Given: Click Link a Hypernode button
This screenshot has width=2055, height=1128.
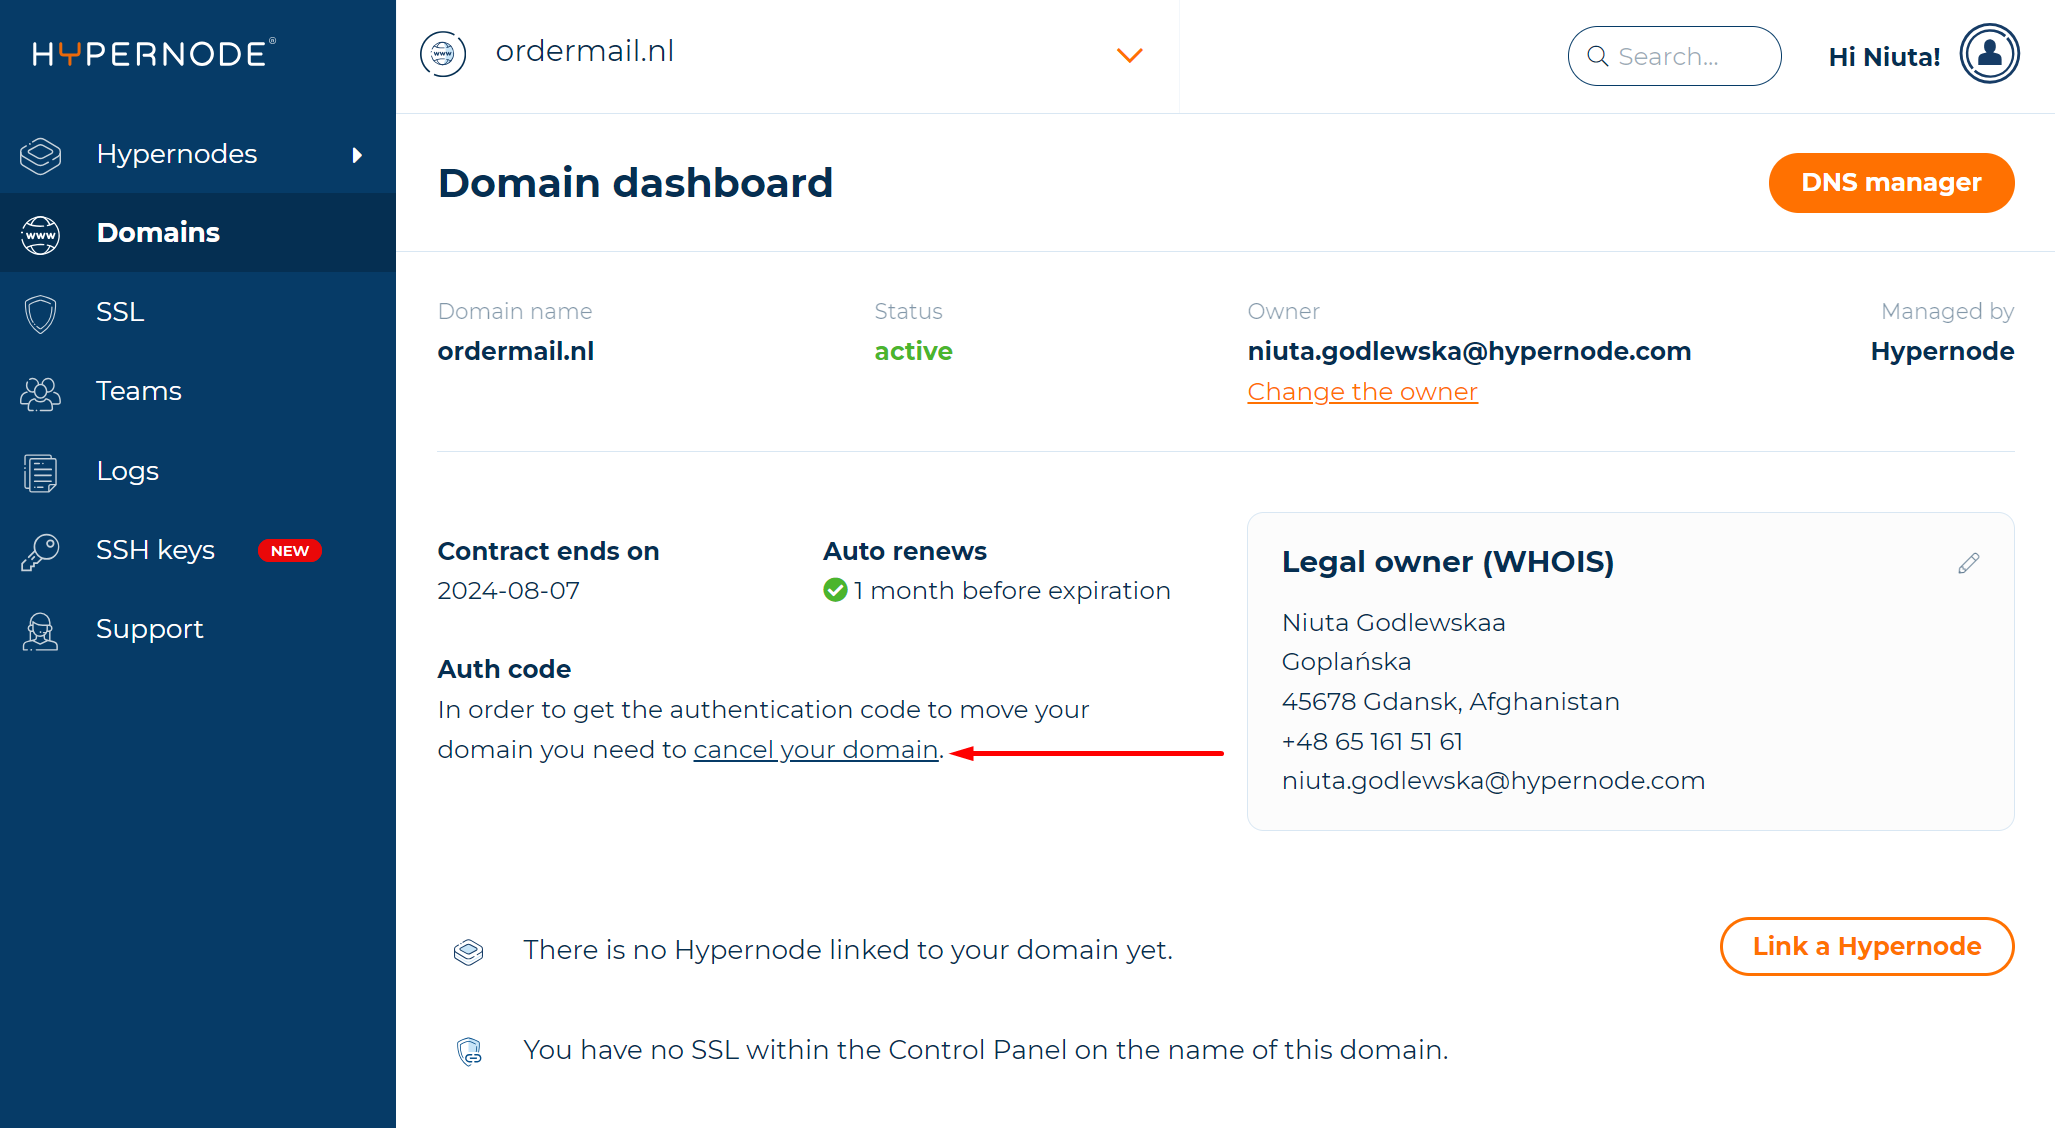Looking at the screenshot, I should (x=1867, y=947).
